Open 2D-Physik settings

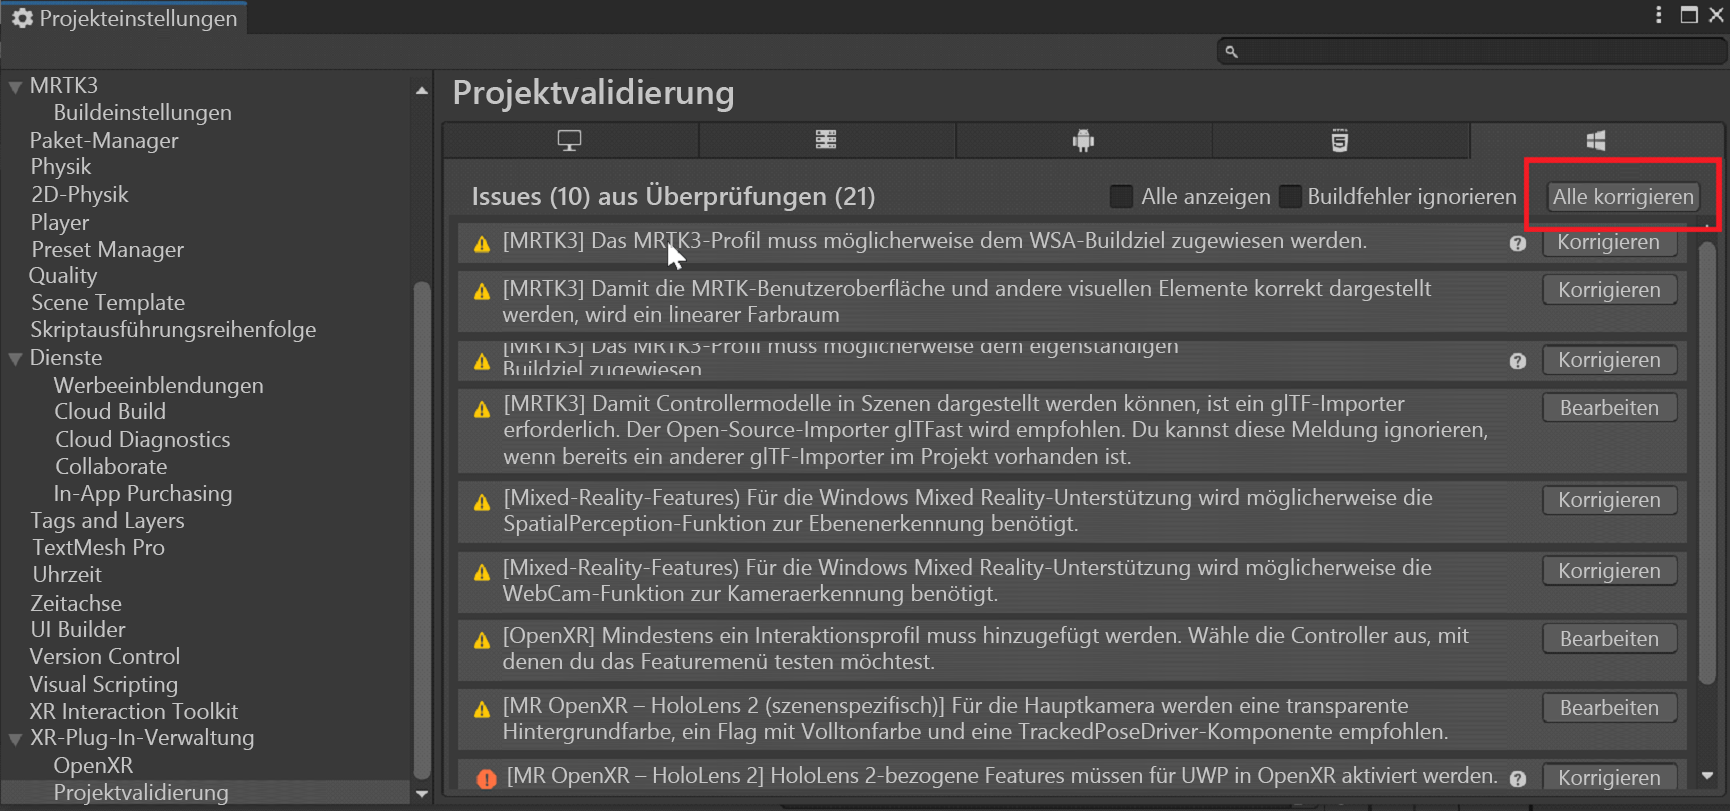[79, 195]
